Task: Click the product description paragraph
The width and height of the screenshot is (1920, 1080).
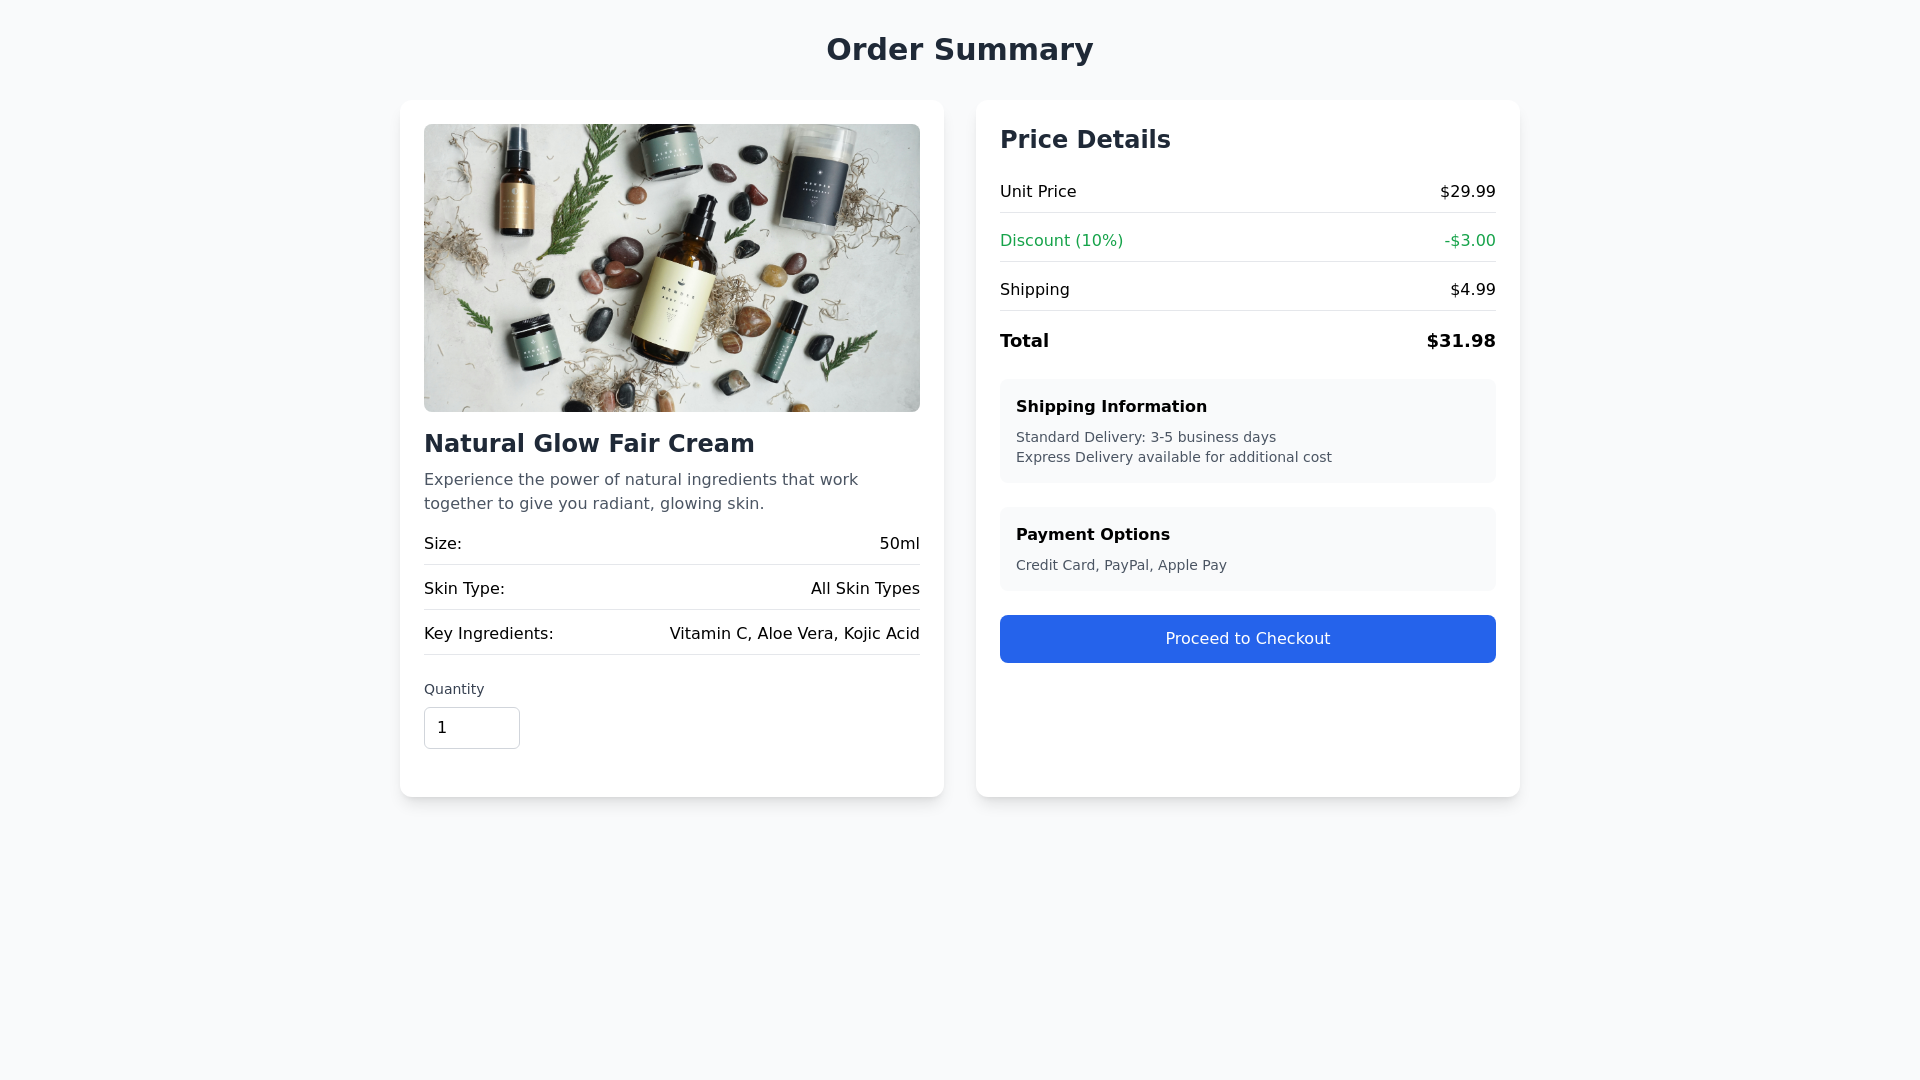Action: pos(641,492)
